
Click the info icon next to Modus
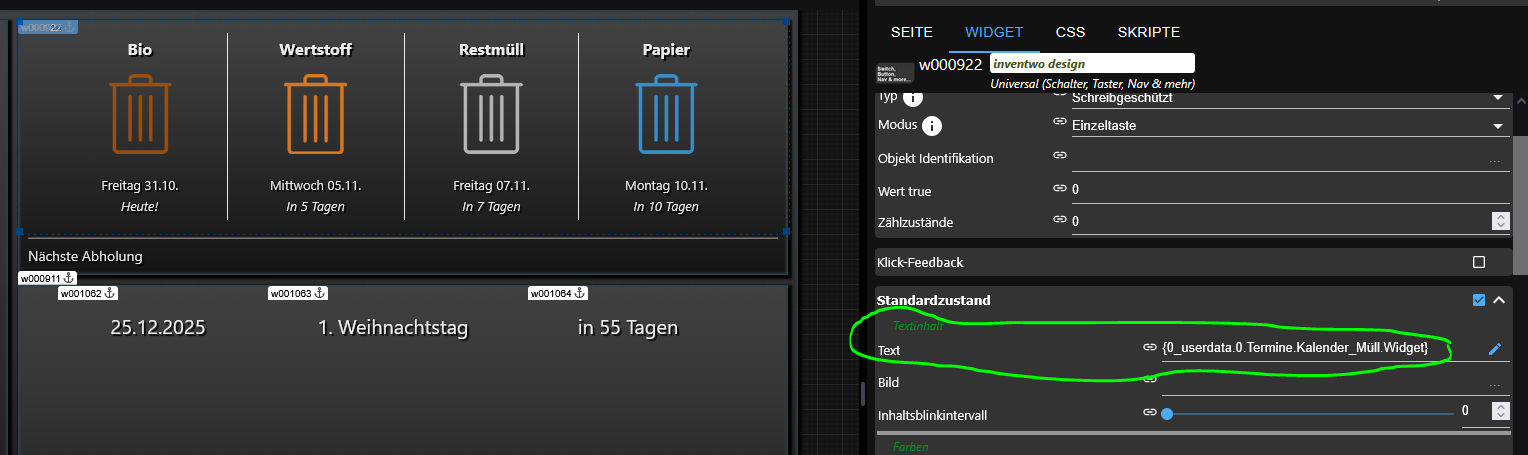click(x=932, y=126)
